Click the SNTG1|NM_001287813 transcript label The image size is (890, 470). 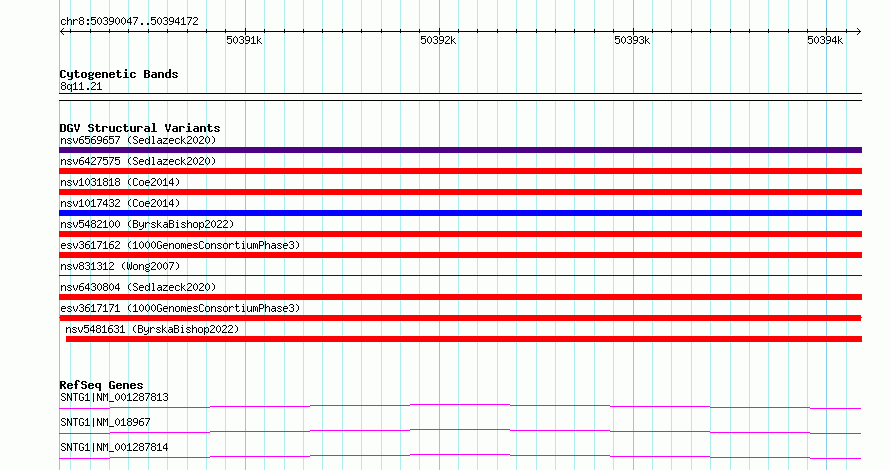point(114,397)
